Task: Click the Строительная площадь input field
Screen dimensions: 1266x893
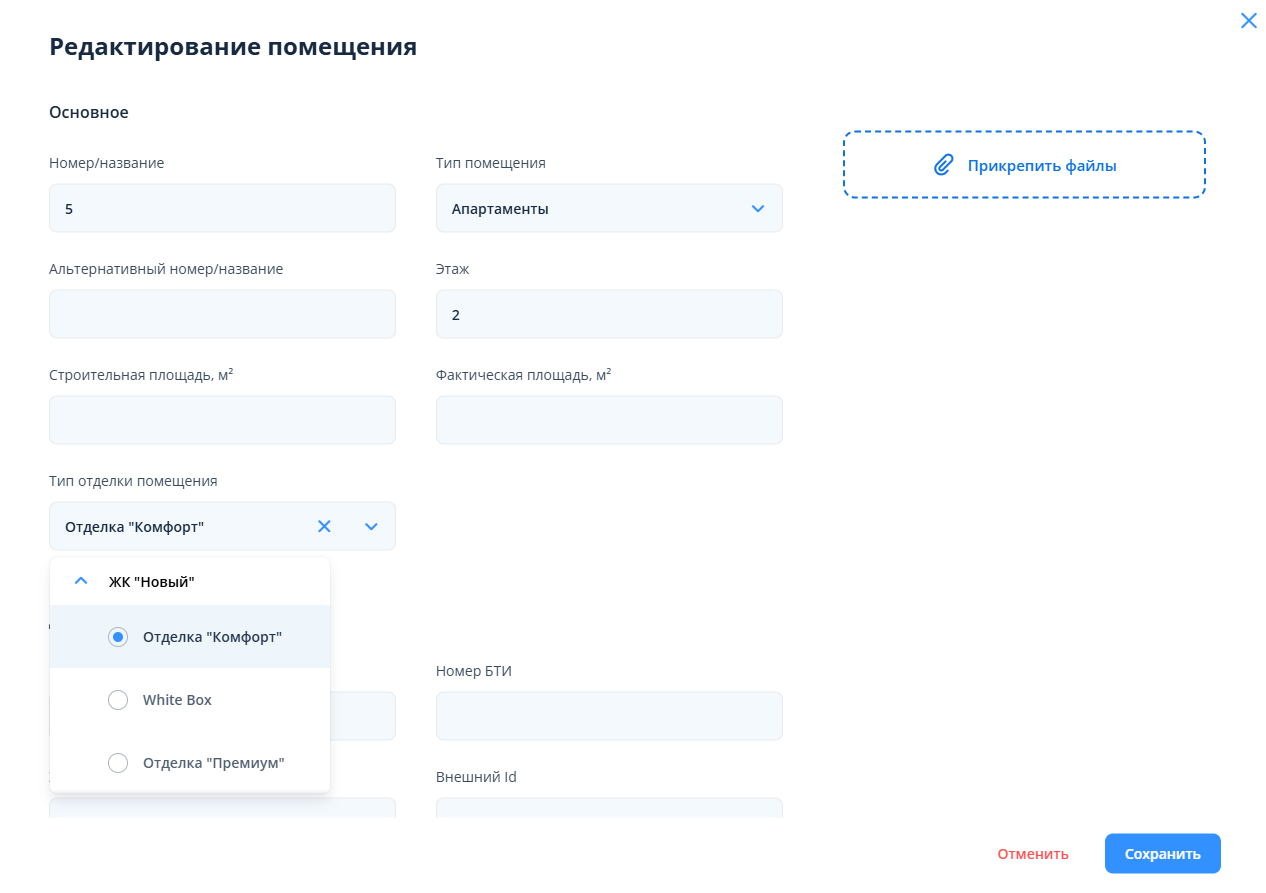Action: point(222,421)
